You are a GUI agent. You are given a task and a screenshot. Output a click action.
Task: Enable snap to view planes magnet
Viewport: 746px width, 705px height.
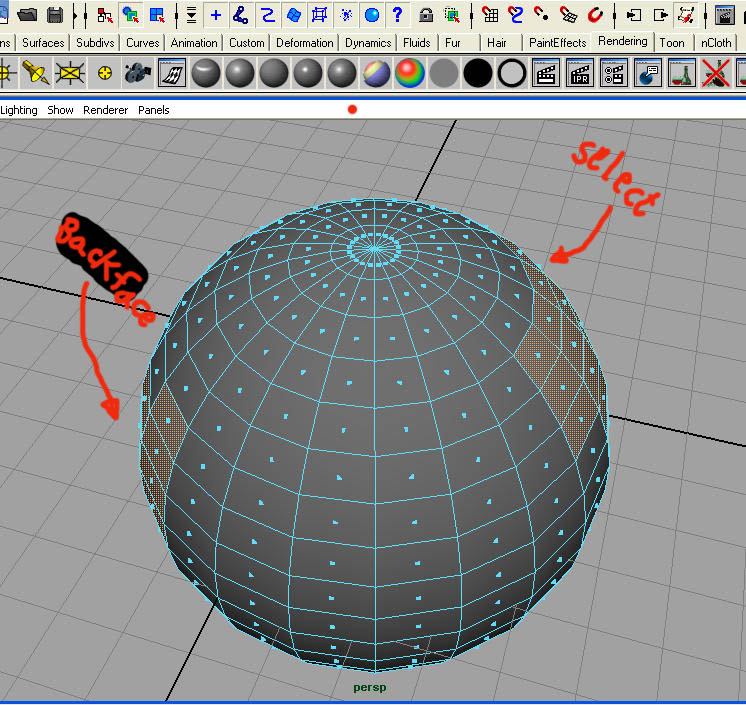(x=568, y=15)
